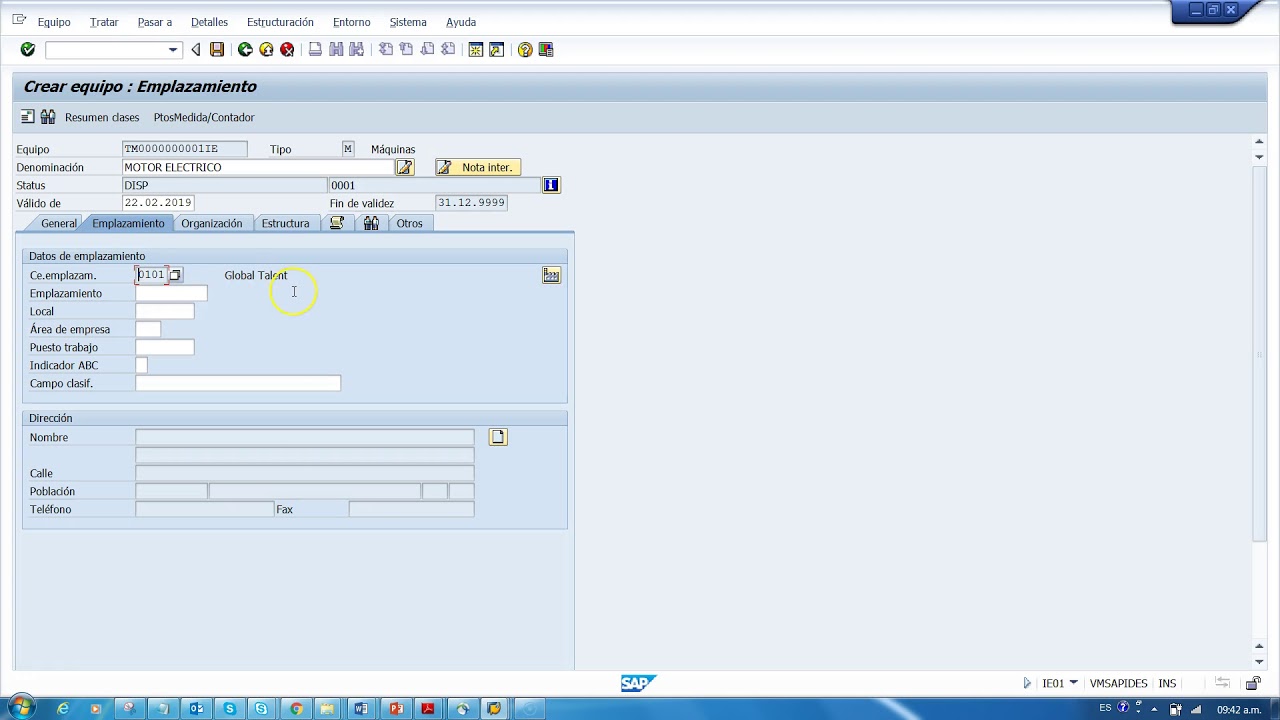Screen dimensions: 1280x720
Task: Click the Create New Session icon
Action: [476, 50]
